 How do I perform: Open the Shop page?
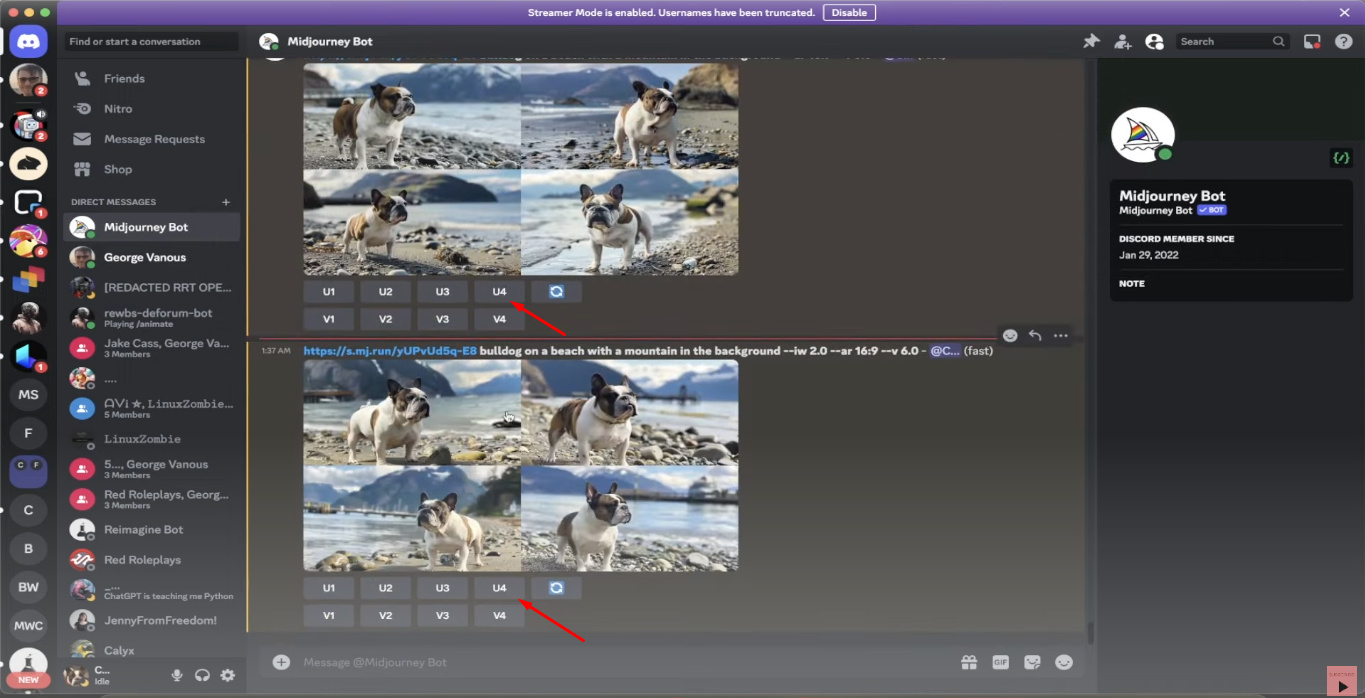point(152,169)
